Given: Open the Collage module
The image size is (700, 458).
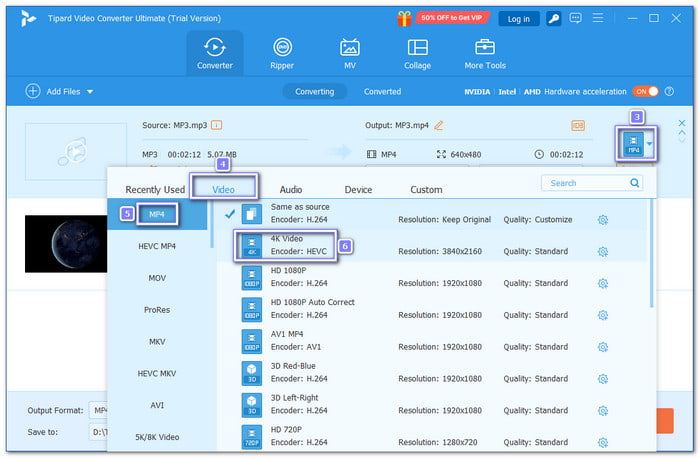Looking at the screenshot, I should [x=417, y=53].
